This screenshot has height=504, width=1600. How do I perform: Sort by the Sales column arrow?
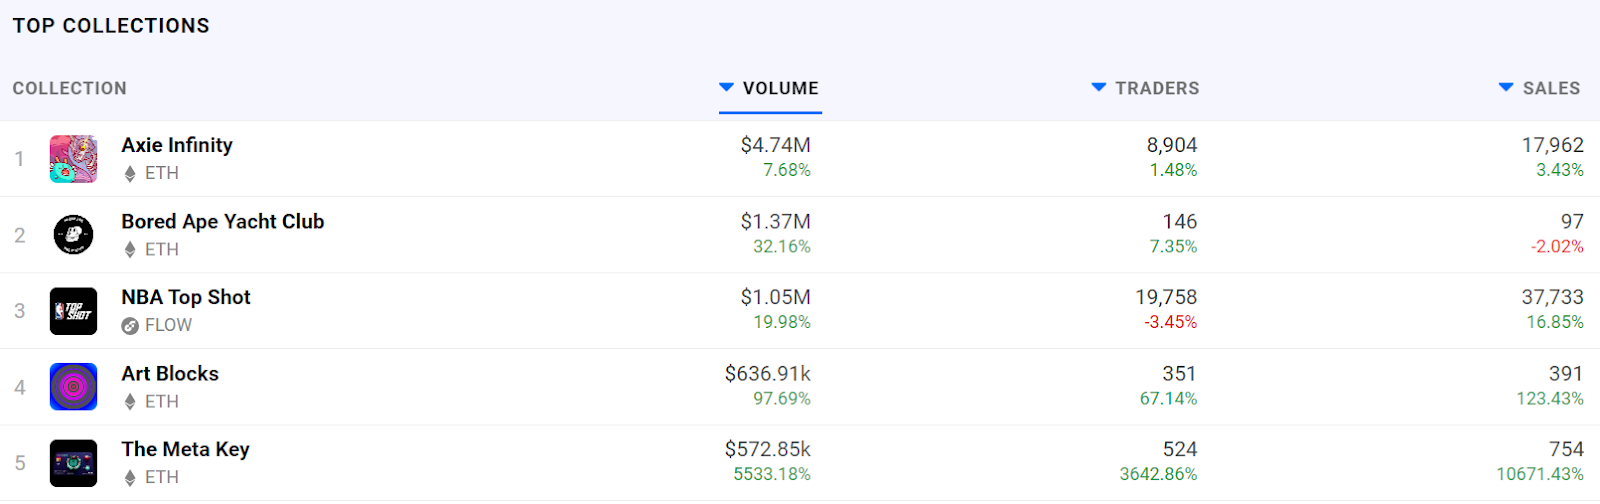1506,88
